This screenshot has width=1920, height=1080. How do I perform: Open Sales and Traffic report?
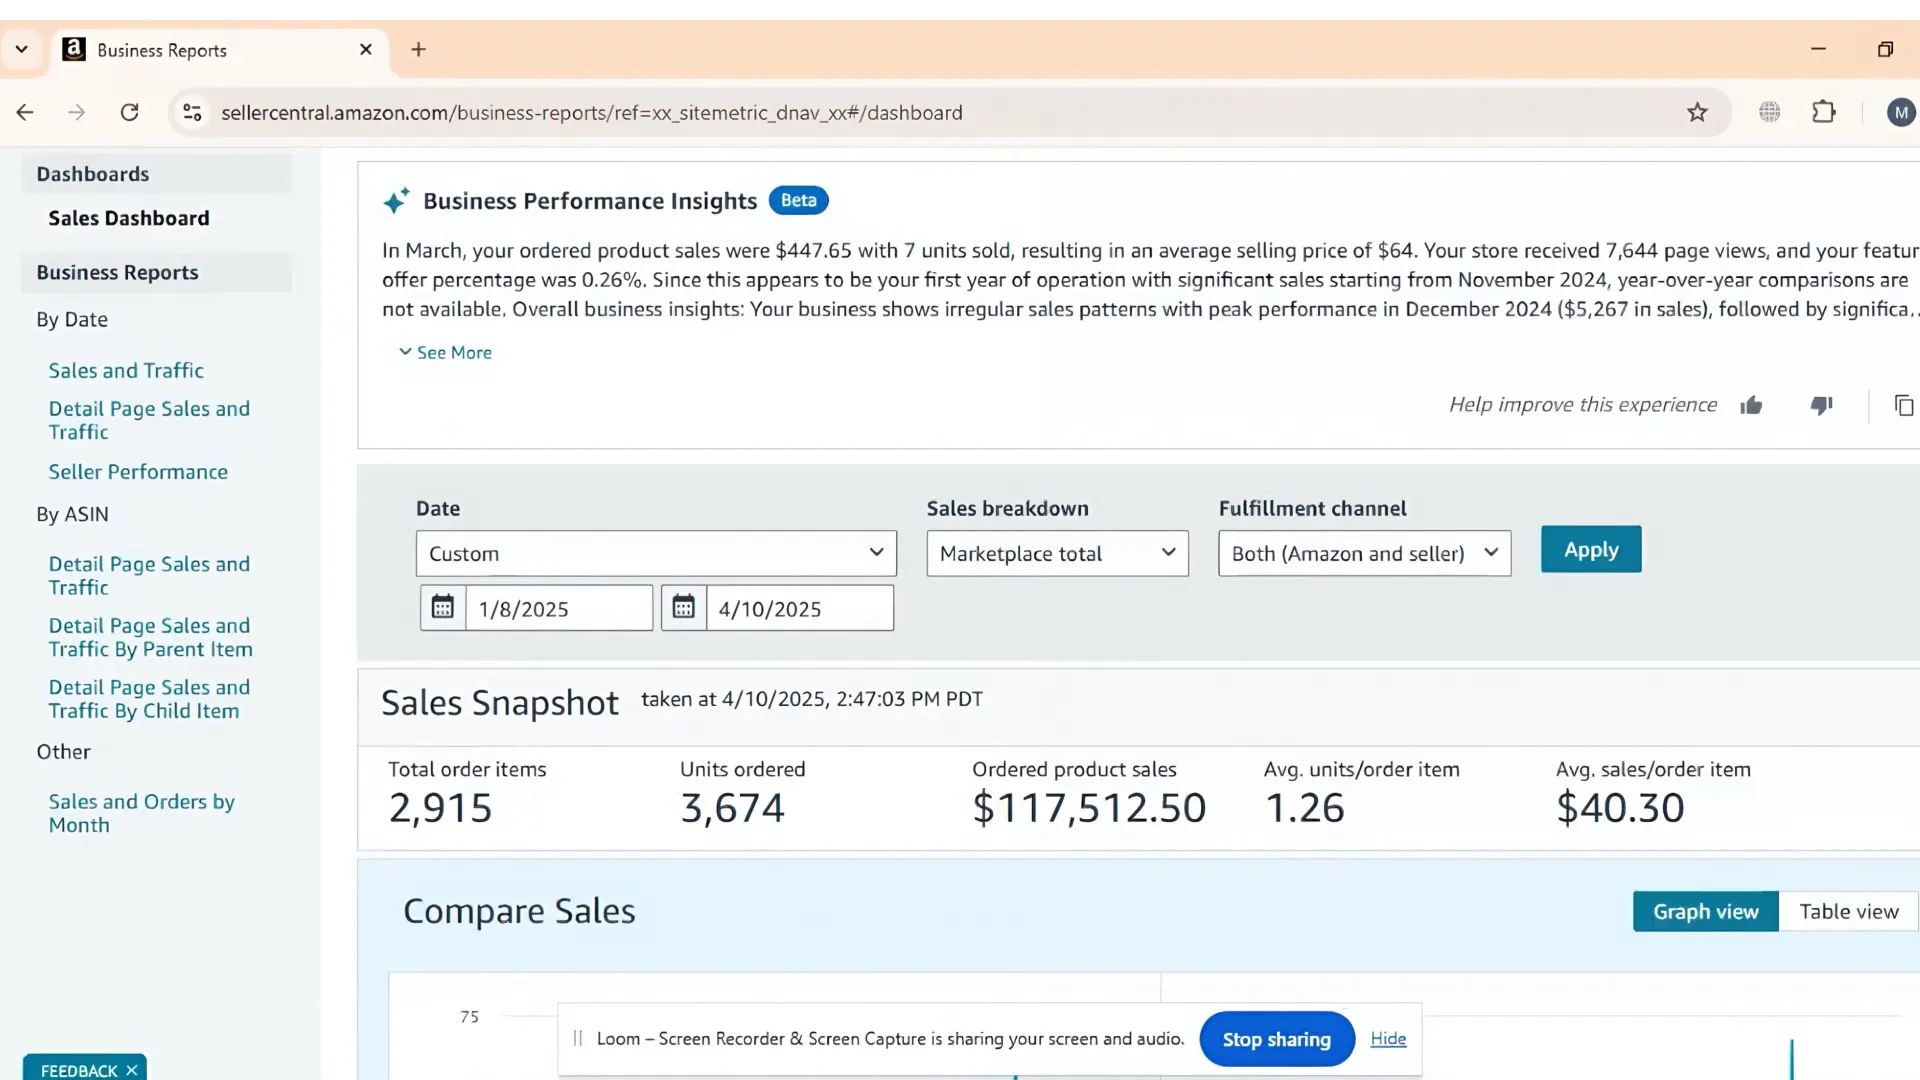coord(126,370)
